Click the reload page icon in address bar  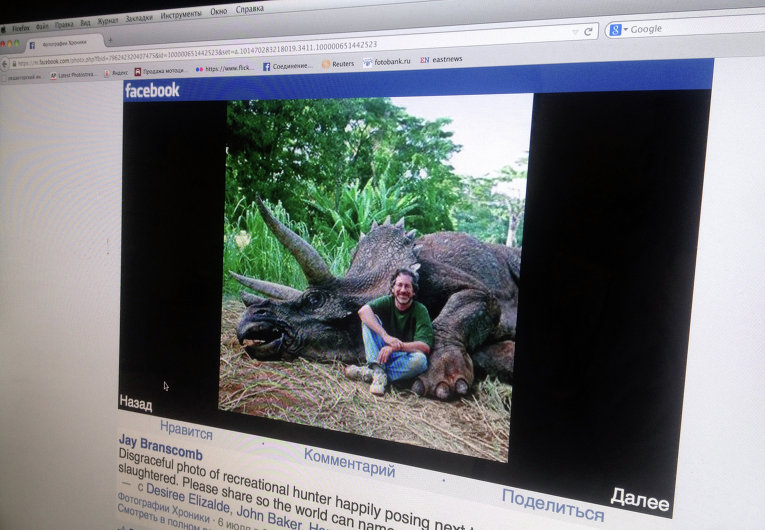coord(588,31)
